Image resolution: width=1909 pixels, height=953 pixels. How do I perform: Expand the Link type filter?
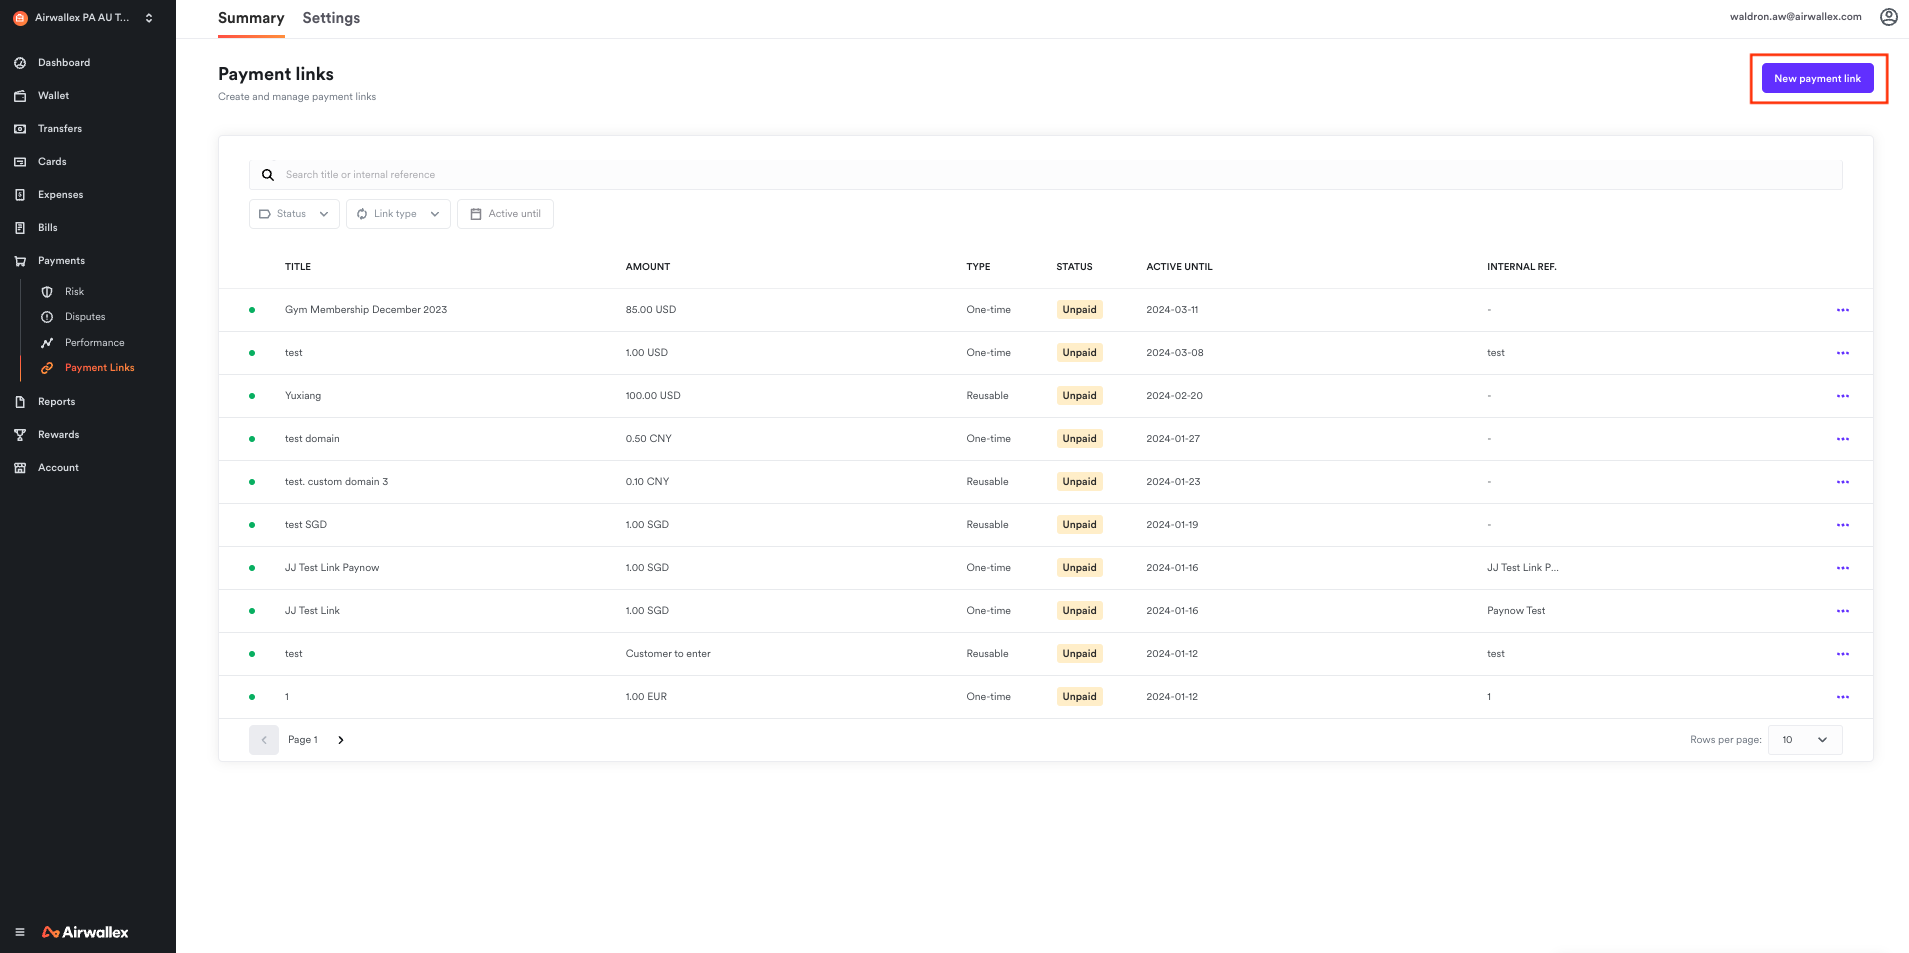(398, 214)
